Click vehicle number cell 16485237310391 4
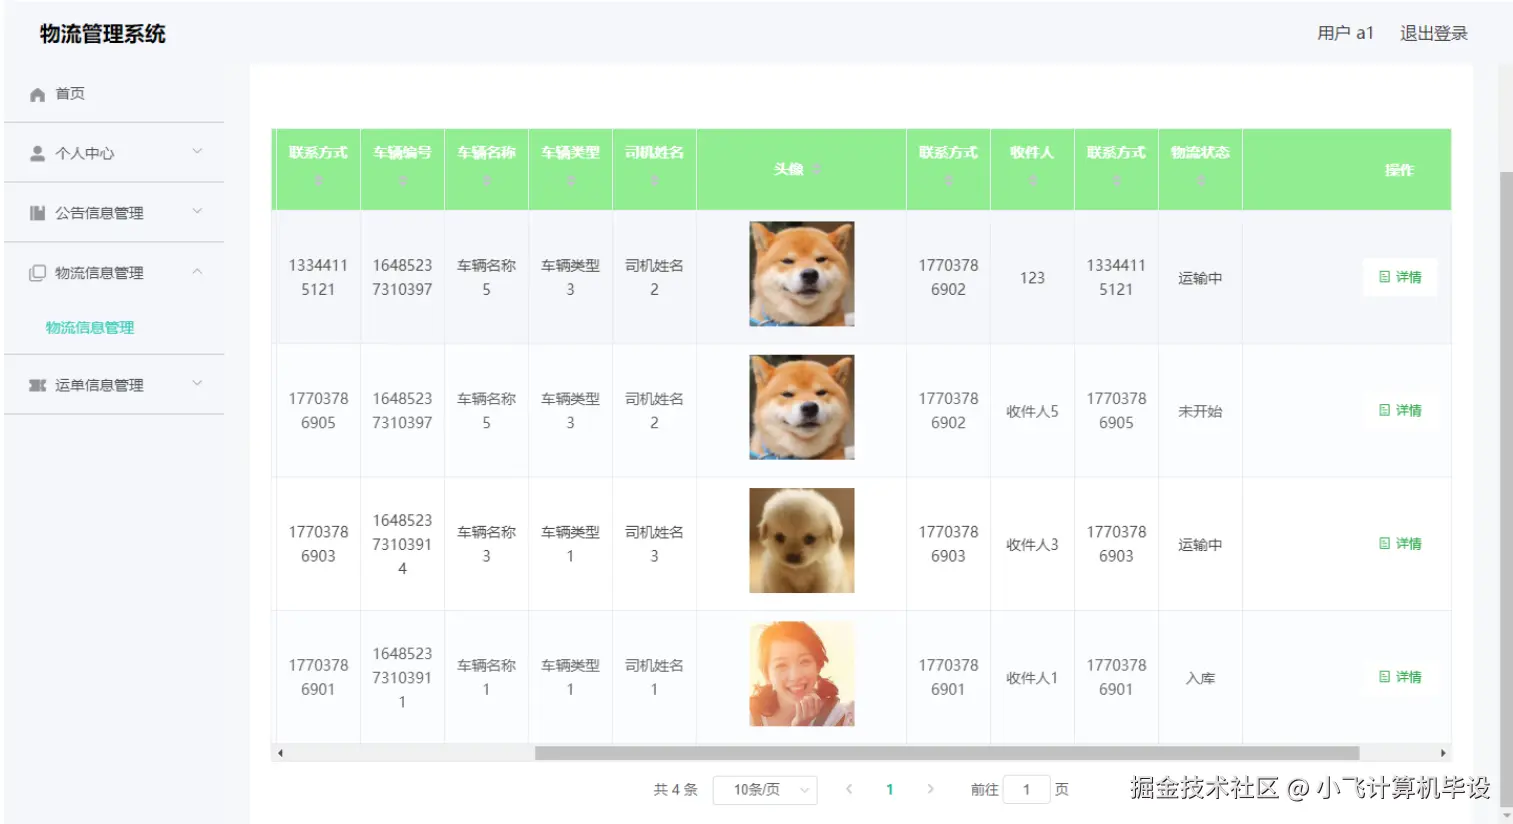The width and height of the screenshot is (1513, 824). click(x=402, y=544)
